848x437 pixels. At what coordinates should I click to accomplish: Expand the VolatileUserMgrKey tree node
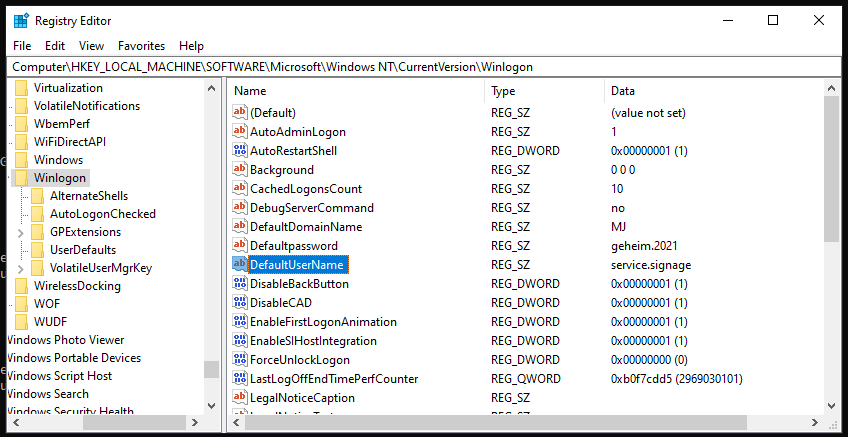click(21, 268)
